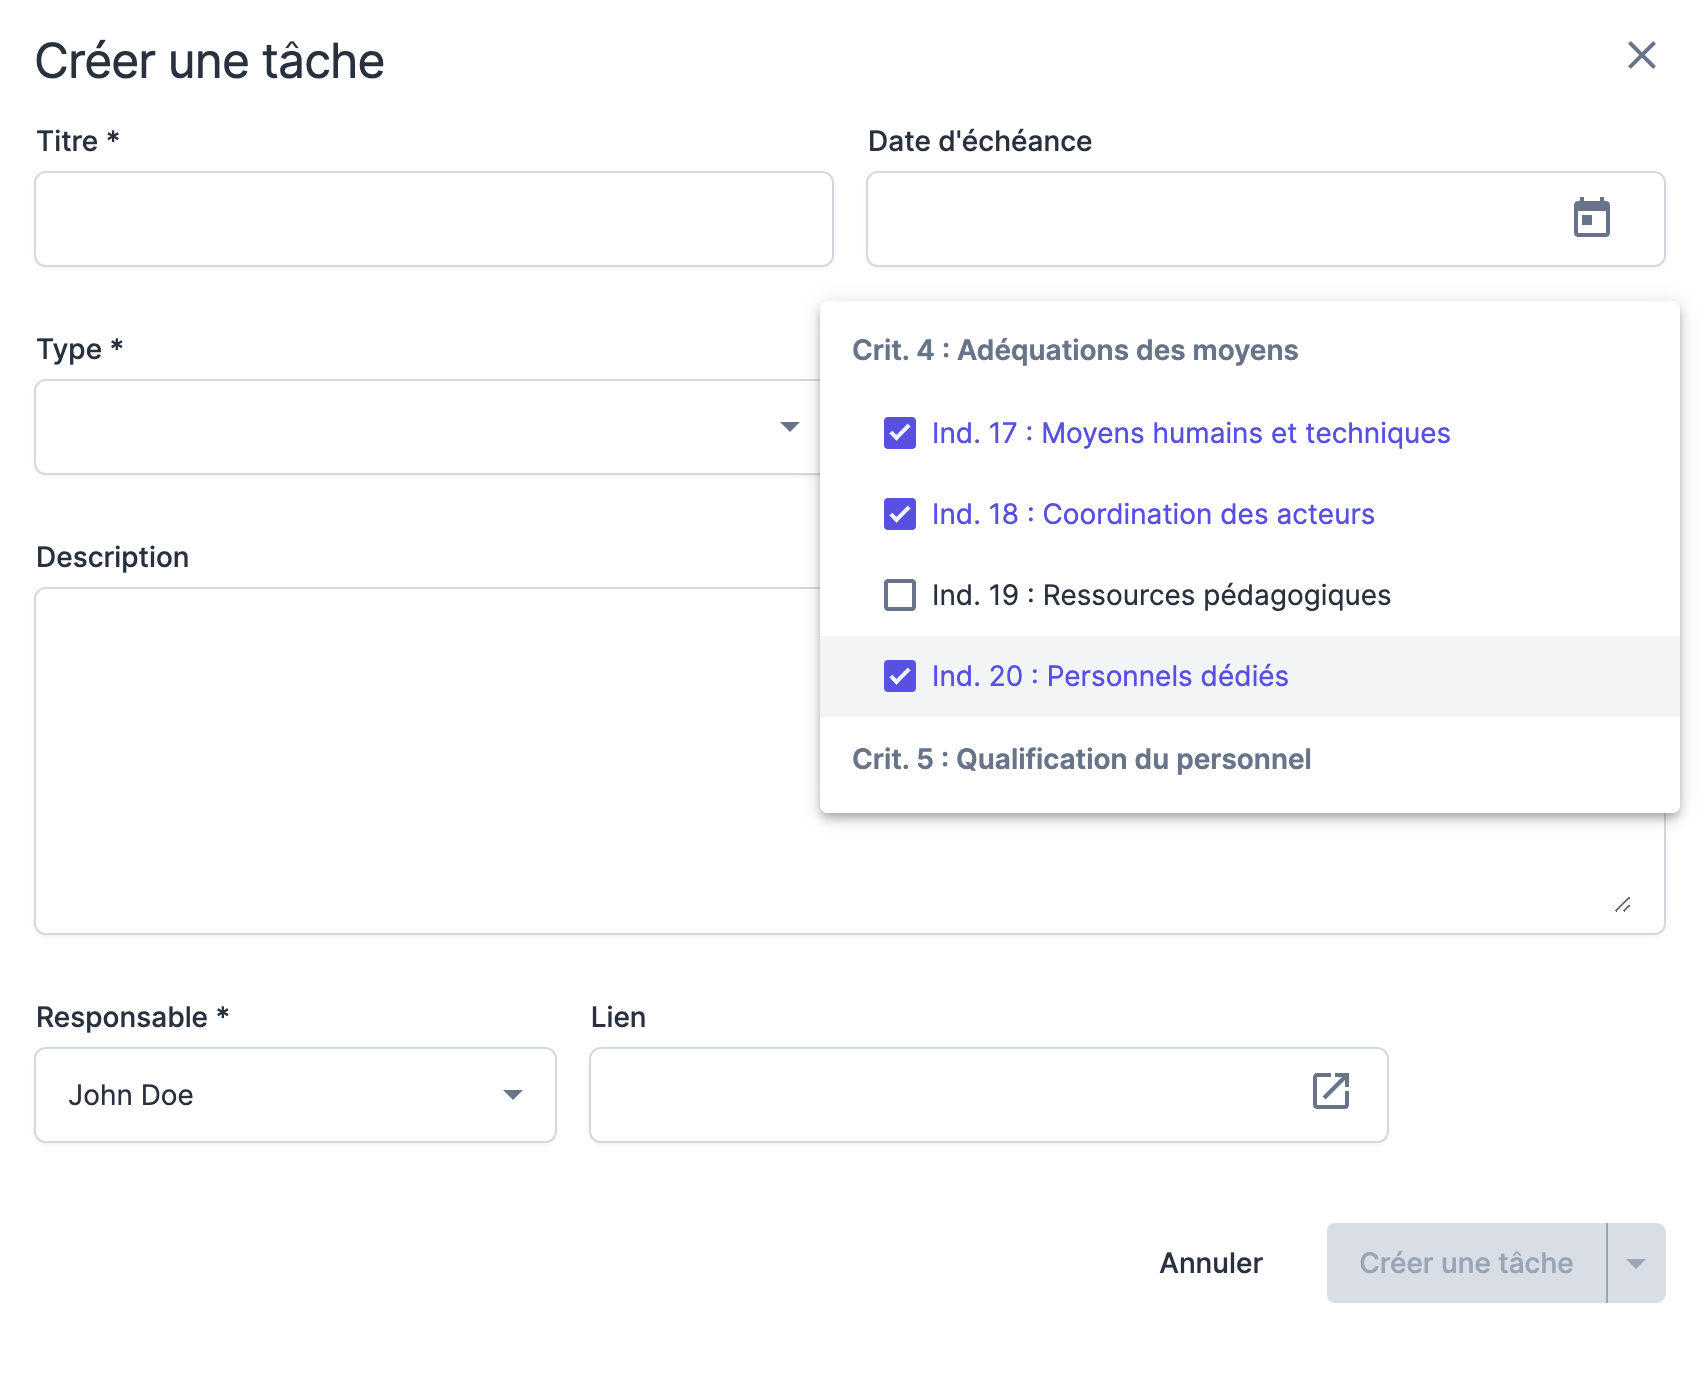
Task: Select the Crit. 4 Adéquations des moyens header
Action: pyautogui.click(x=1074, y=350)
